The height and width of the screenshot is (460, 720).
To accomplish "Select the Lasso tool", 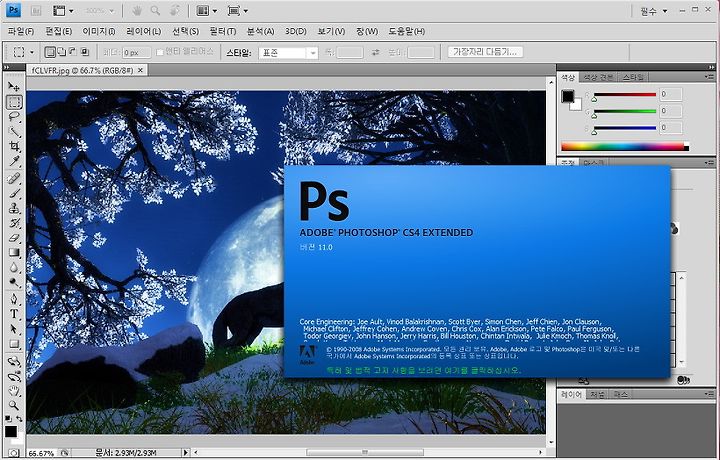I will pyautogui.click(x=14, y=117).
